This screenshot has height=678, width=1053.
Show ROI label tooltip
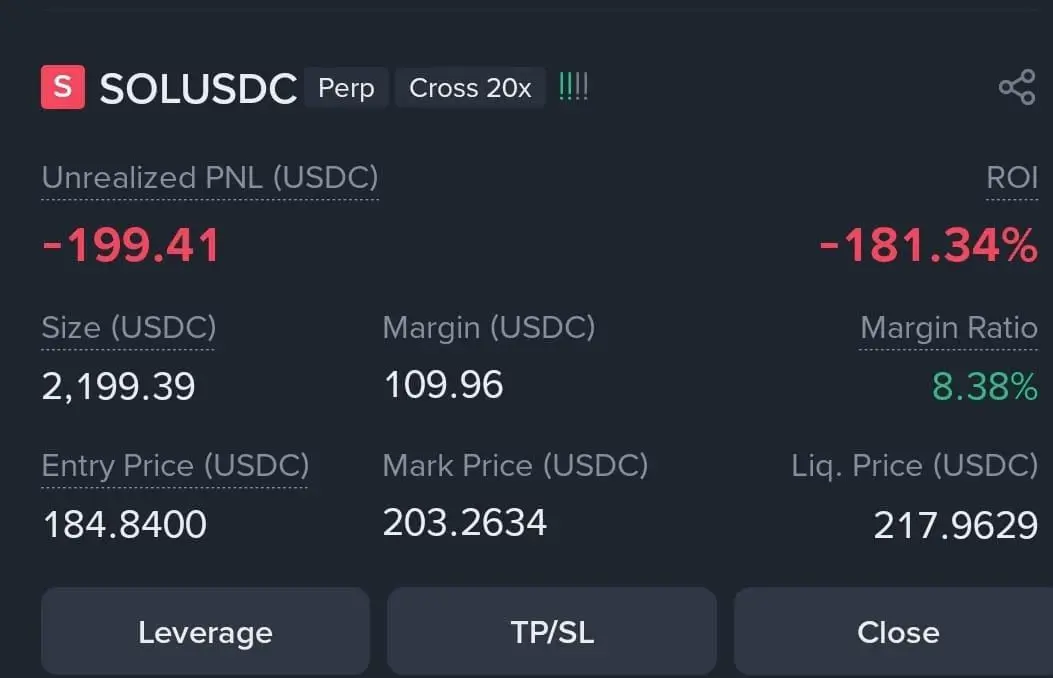[x=1012, y=178]
